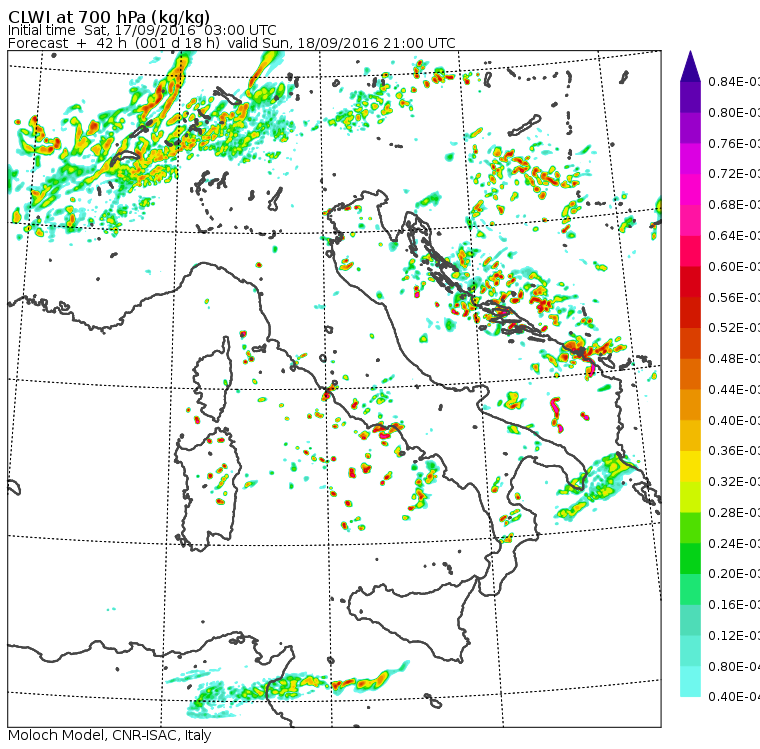Click the 0.60E-03 legend label
This screenshot has width=760, height=749.
click(x=734, y=267)
